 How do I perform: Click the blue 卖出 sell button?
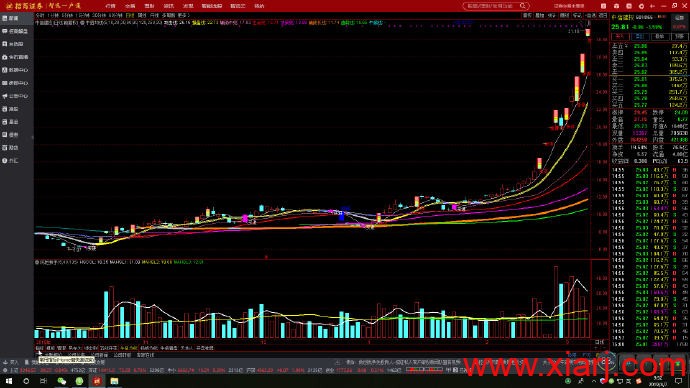pos(640,36)
